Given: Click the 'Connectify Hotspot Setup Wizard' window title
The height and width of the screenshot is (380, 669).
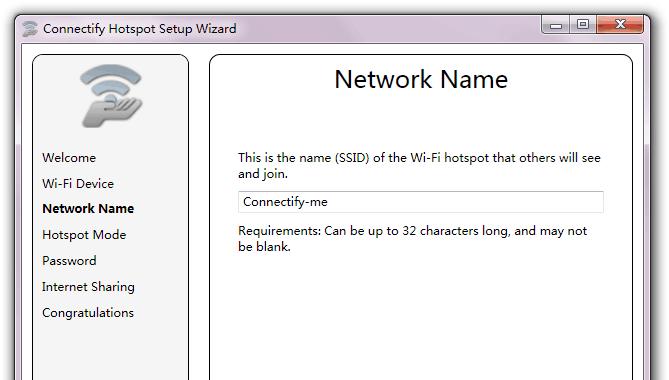Looking at the screenshot, I should click(x=140, y=29).
